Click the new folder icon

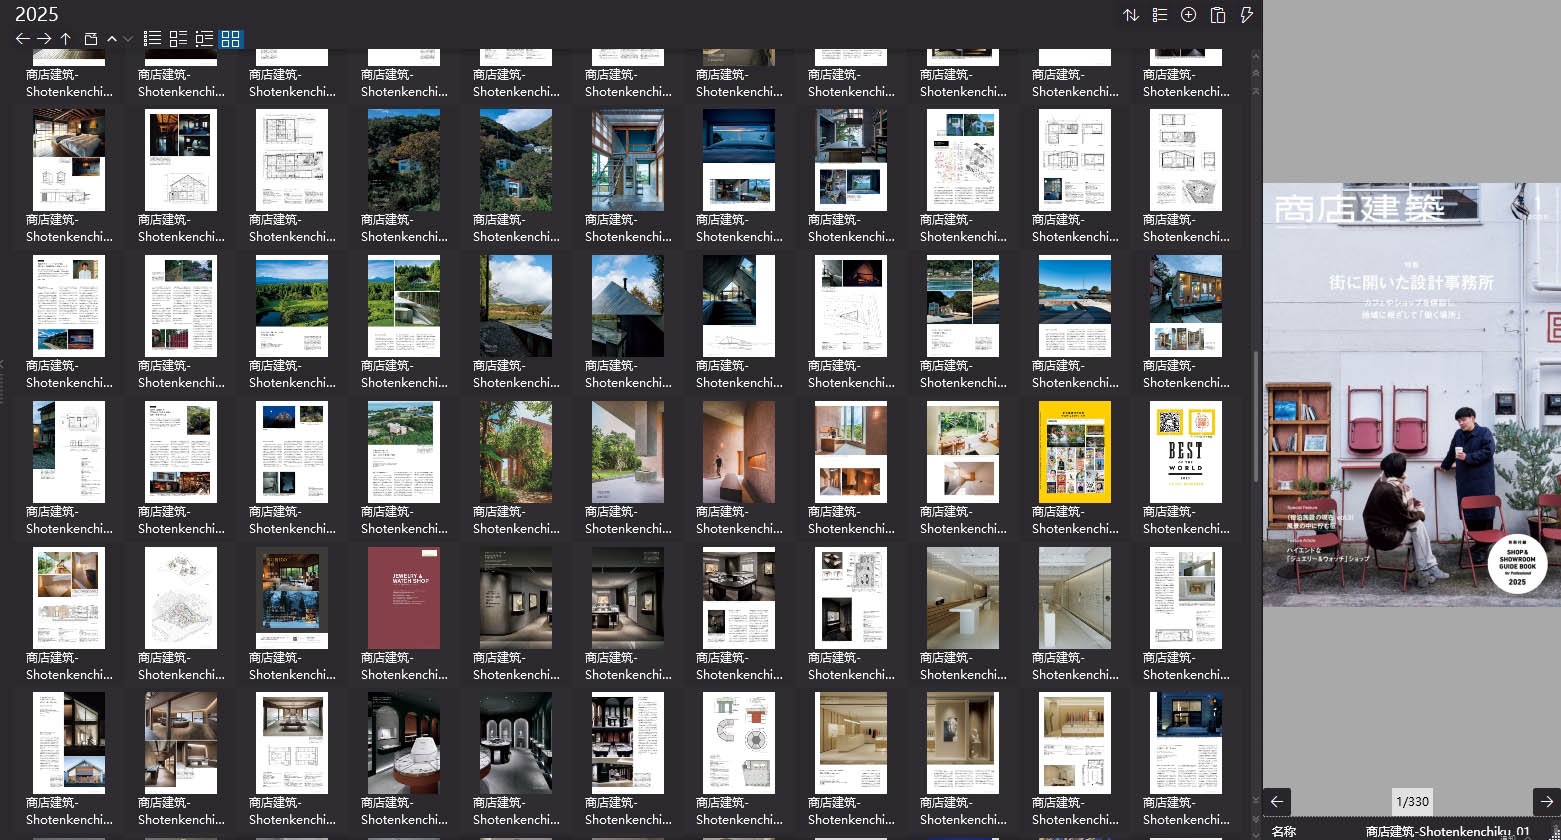coord(90,39)
